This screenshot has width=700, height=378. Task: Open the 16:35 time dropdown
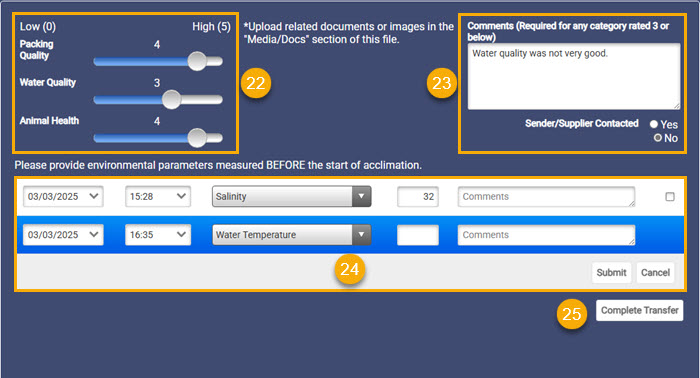pyautogui.click(x=158, y=235)
